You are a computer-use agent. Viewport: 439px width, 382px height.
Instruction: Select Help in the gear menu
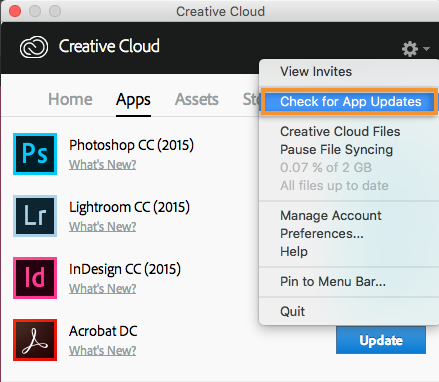[294, 252]
